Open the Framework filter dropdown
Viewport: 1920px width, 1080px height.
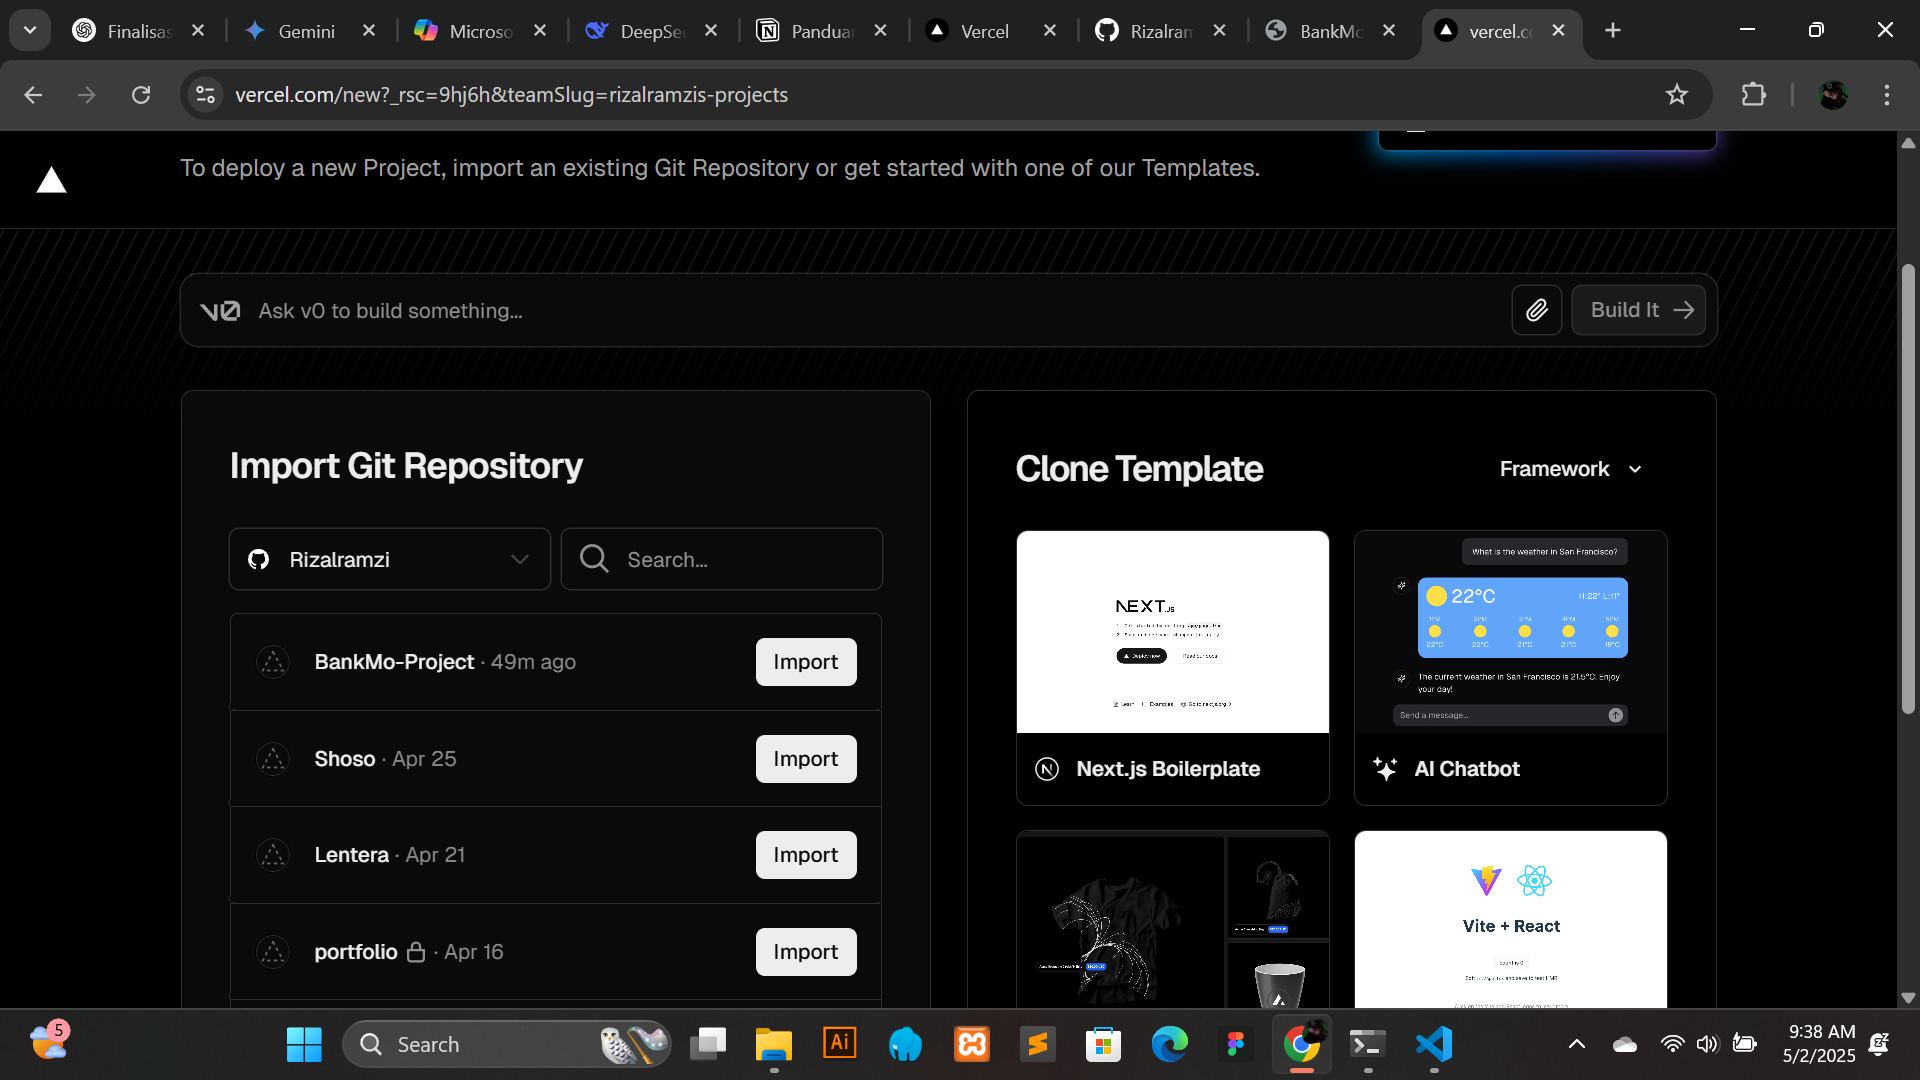[x=1571, y=469]
